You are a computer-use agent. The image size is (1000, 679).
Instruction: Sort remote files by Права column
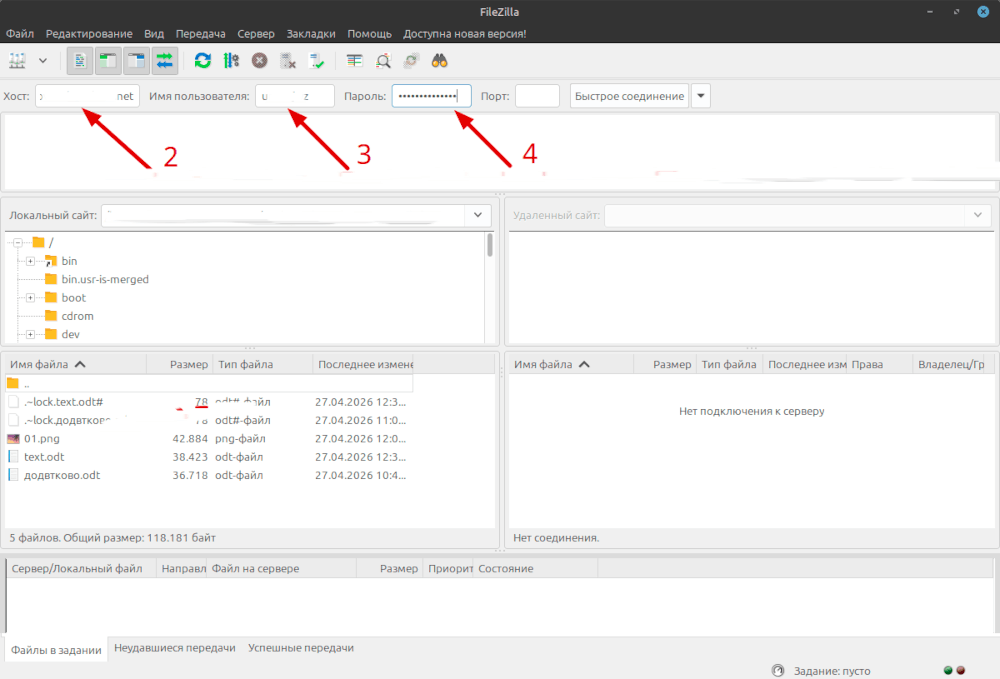(879, 364)
